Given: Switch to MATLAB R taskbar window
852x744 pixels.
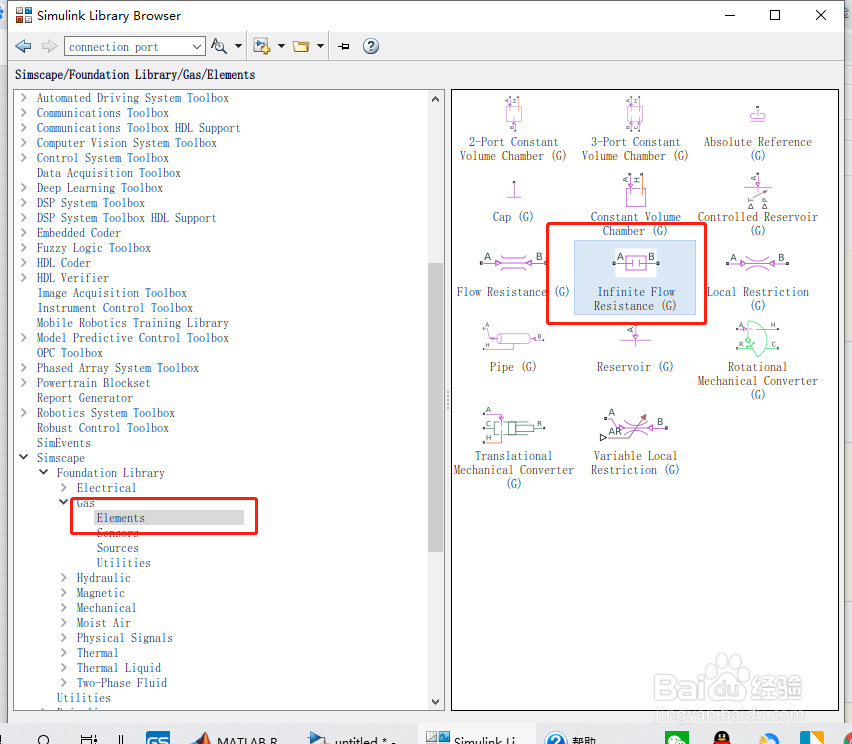Looking at the screenshot, I should click(234, 738).
